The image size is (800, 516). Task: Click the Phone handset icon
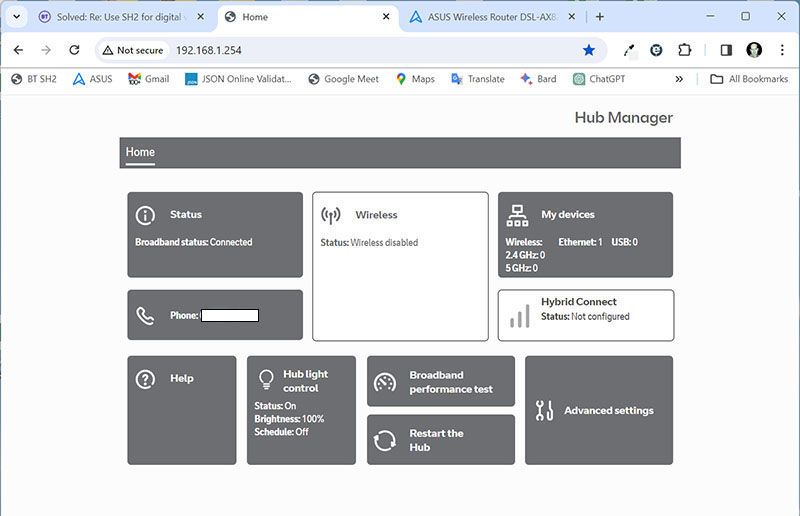click(x=146, y=316)
